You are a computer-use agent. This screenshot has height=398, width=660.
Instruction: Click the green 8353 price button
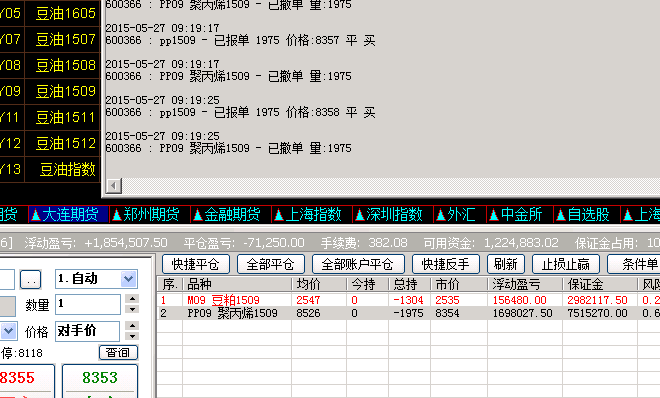[x=100, y=381]
